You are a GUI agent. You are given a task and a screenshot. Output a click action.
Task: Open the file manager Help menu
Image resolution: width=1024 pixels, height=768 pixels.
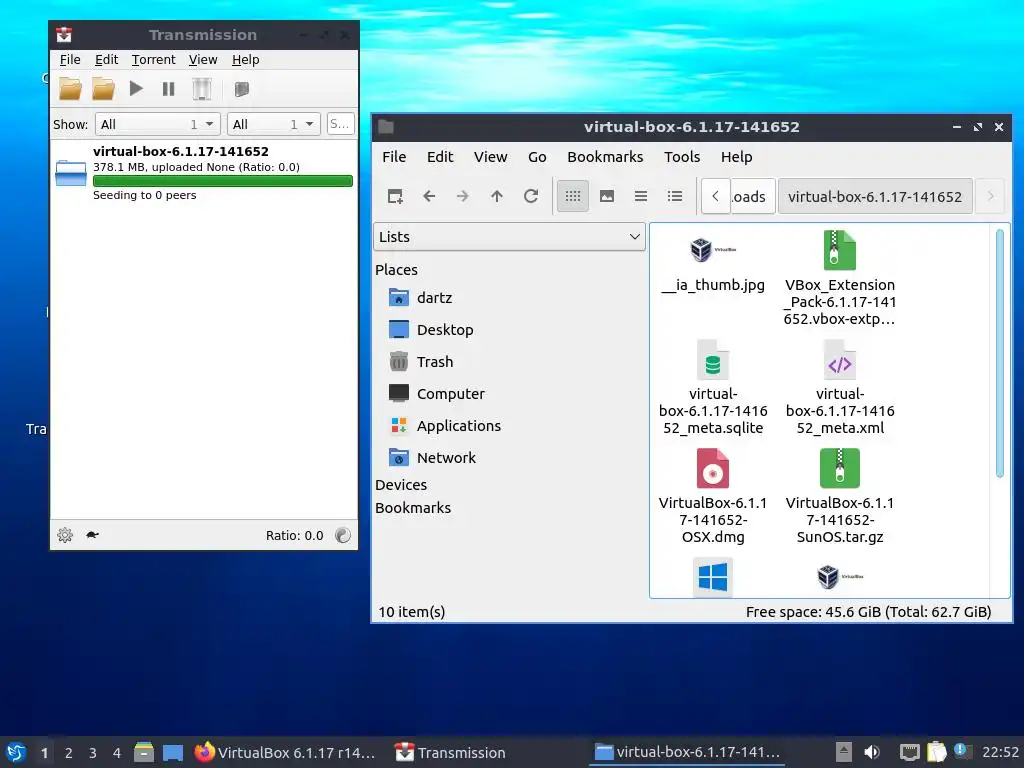[x=736, y=157]
